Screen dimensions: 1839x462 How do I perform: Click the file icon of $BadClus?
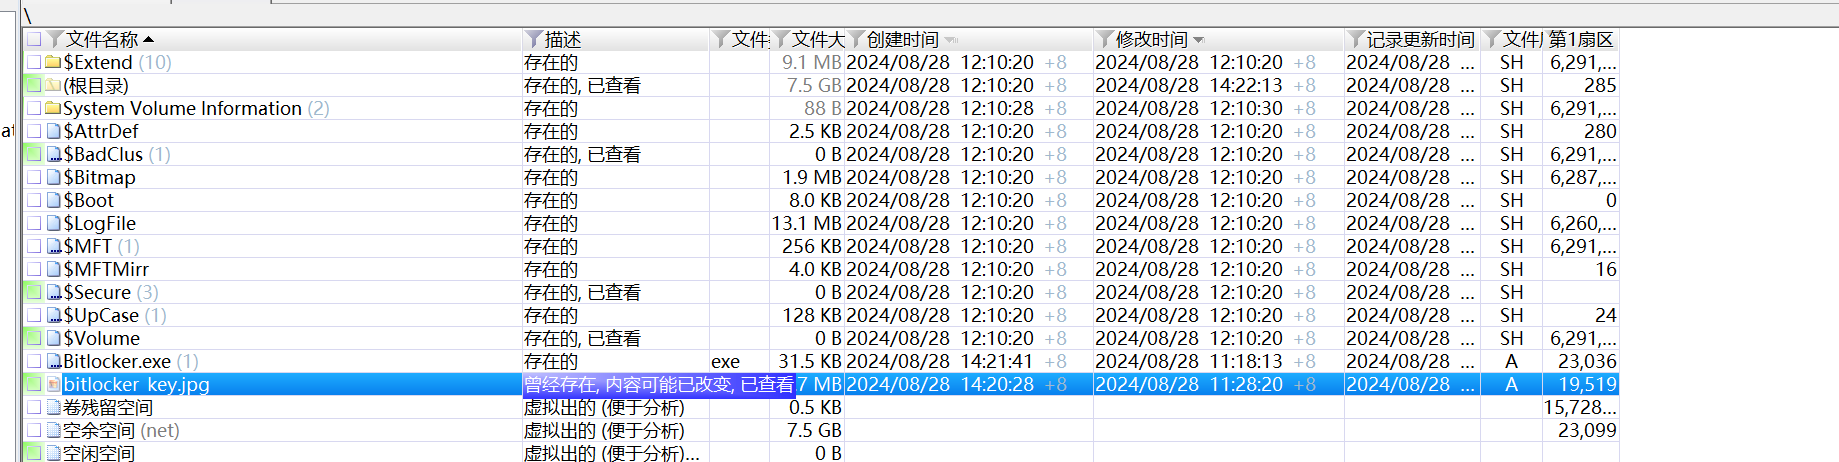(54, 154)
